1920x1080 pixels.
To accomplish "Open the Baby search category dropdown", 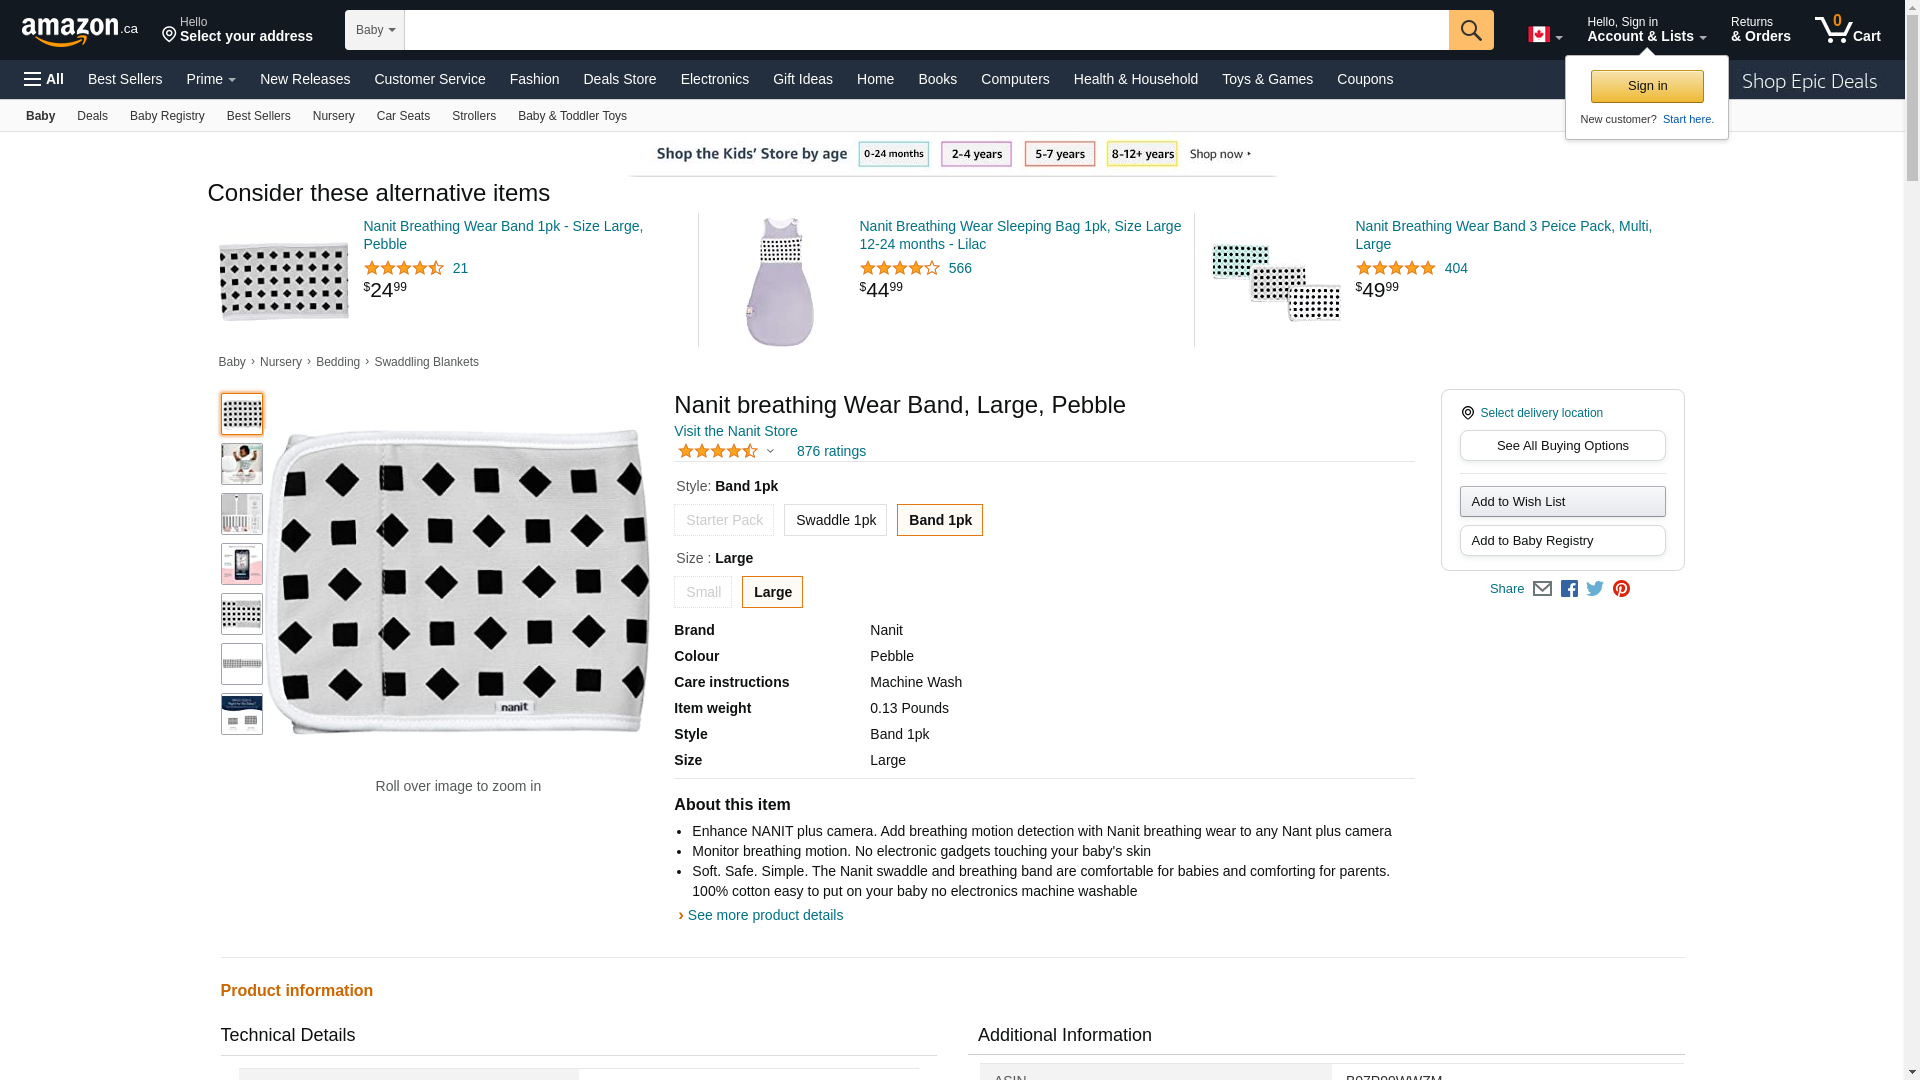I will pyautogui.click(x=375, y=30).
